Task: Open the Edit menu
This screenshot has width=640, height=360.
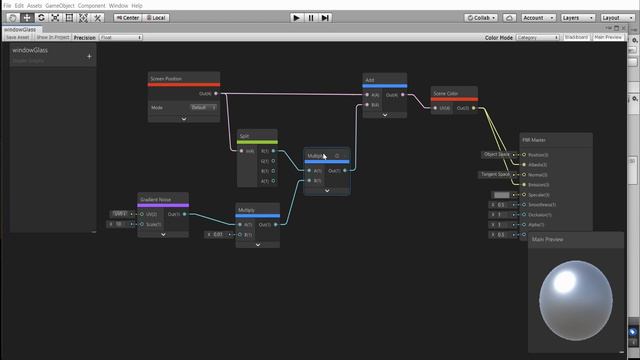Action: [19, 5]
